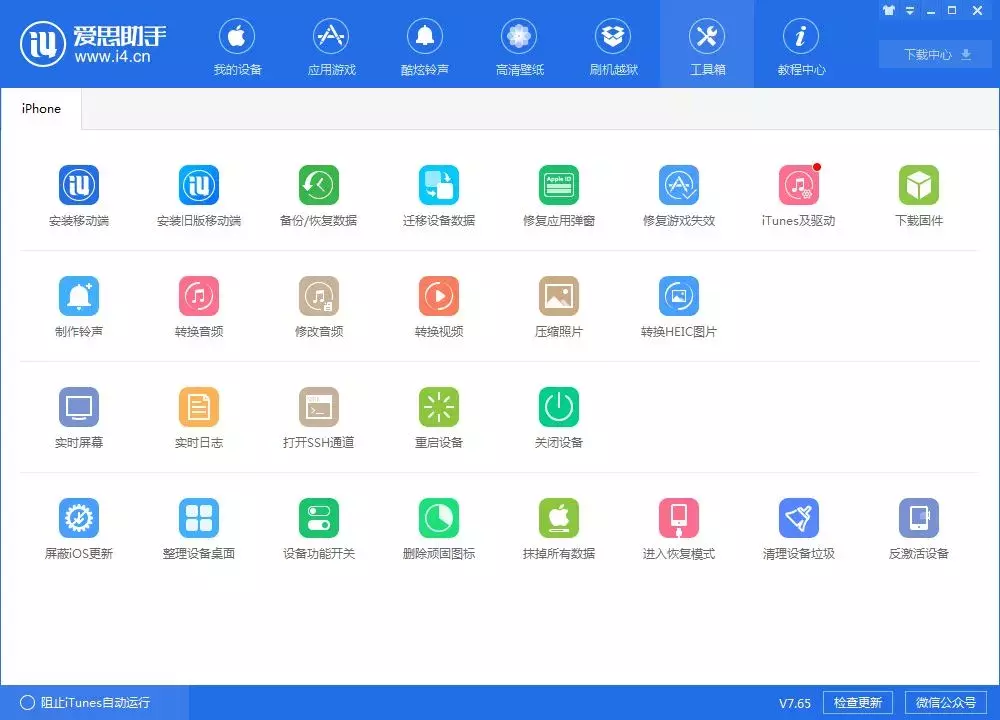Viewport: 1000px width, 720px height.
Task: Click 微信公众号 button
Action: (x=946, y=703)
